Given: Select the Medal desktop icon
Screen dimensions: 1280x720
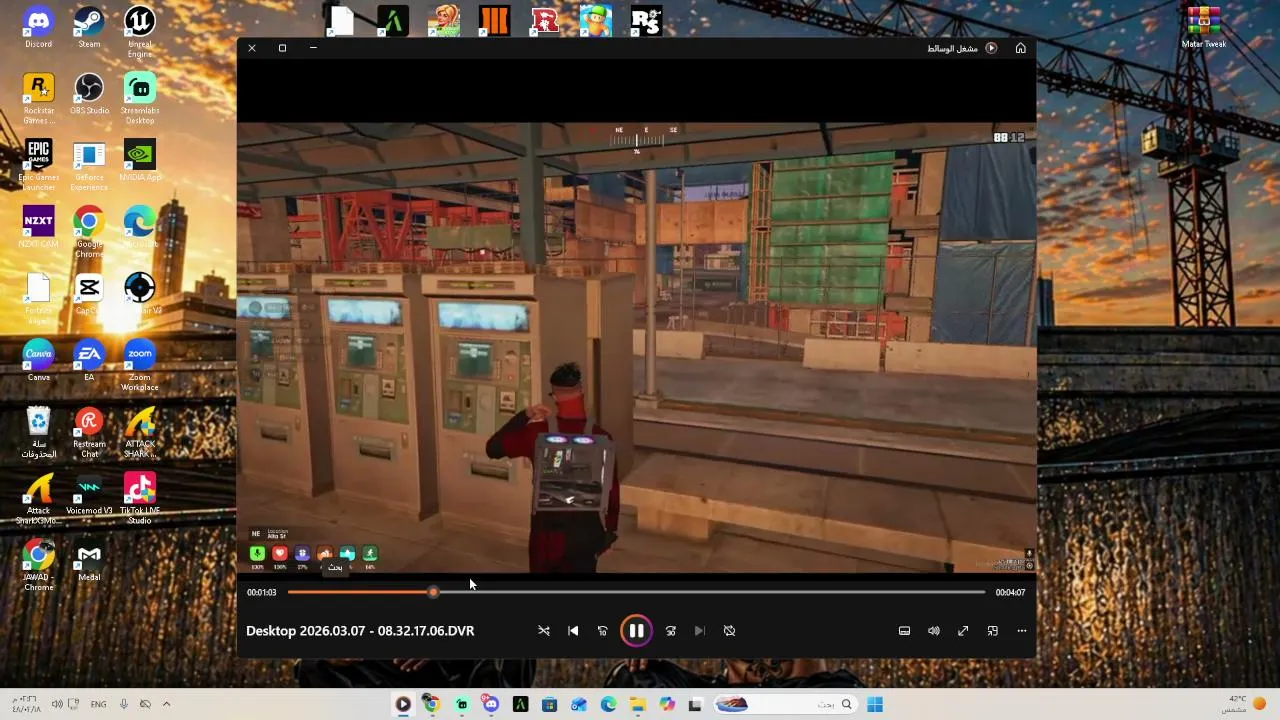Looking at the screenshot, I should (89, 562).
